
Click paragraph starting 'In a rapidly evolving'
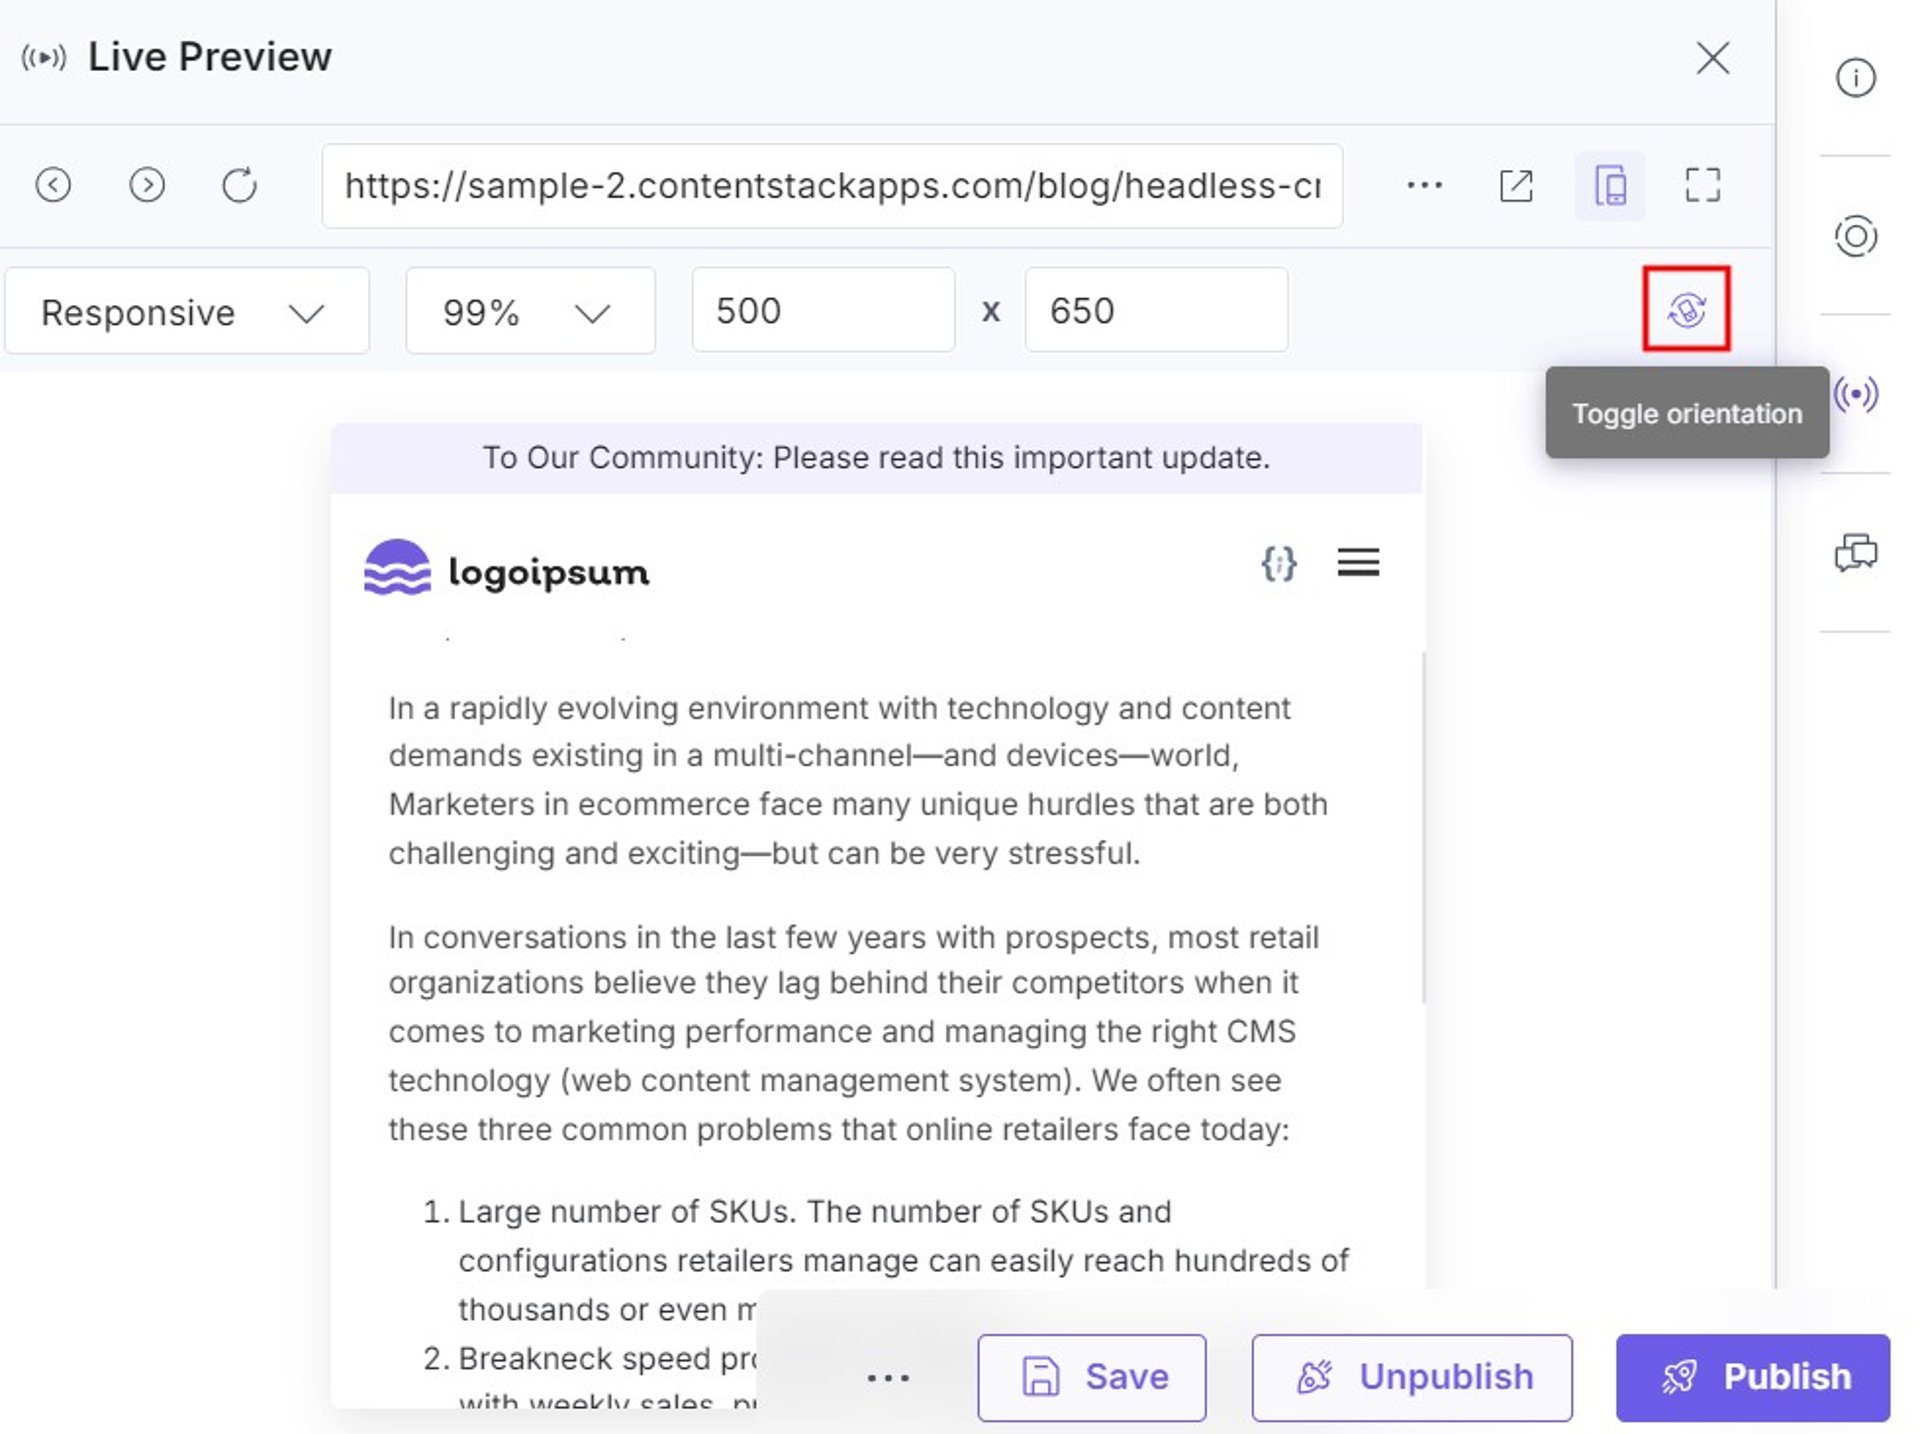coord(859,780)
